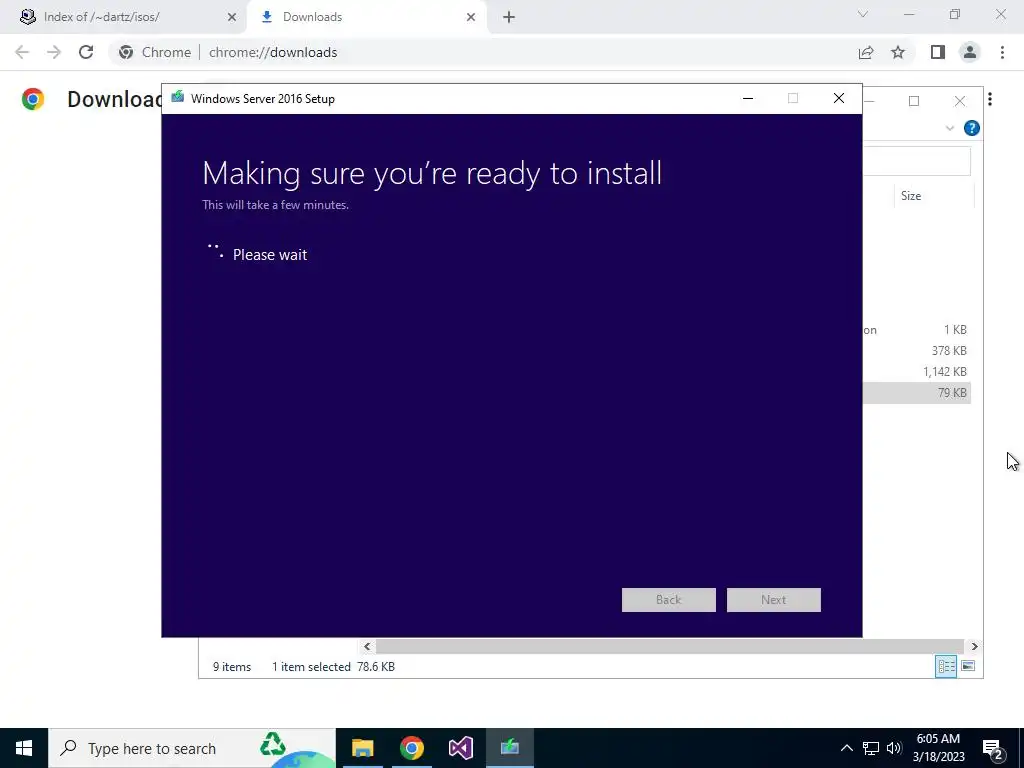Reload the Downloads page
Screen dimensions: 1024x768
pos(86,52)
